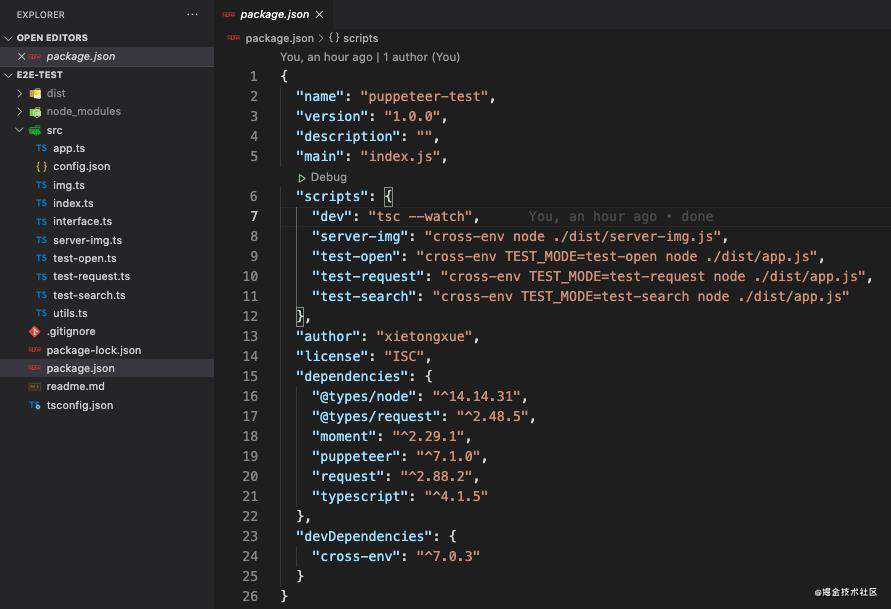Expand the dist folder chevron
This screenshot has height=609, width=891.
click(19, 93)
